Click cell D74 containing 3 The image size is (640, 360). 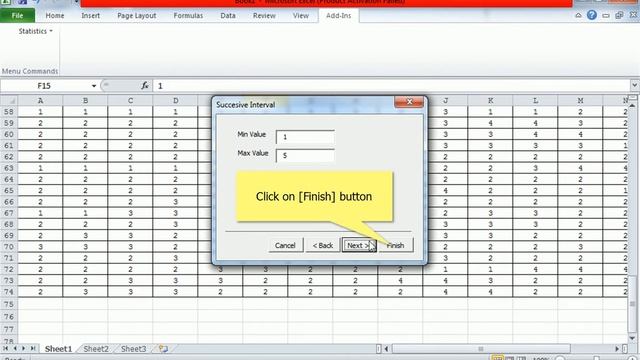pyautogui.click(x=176, y=292)
